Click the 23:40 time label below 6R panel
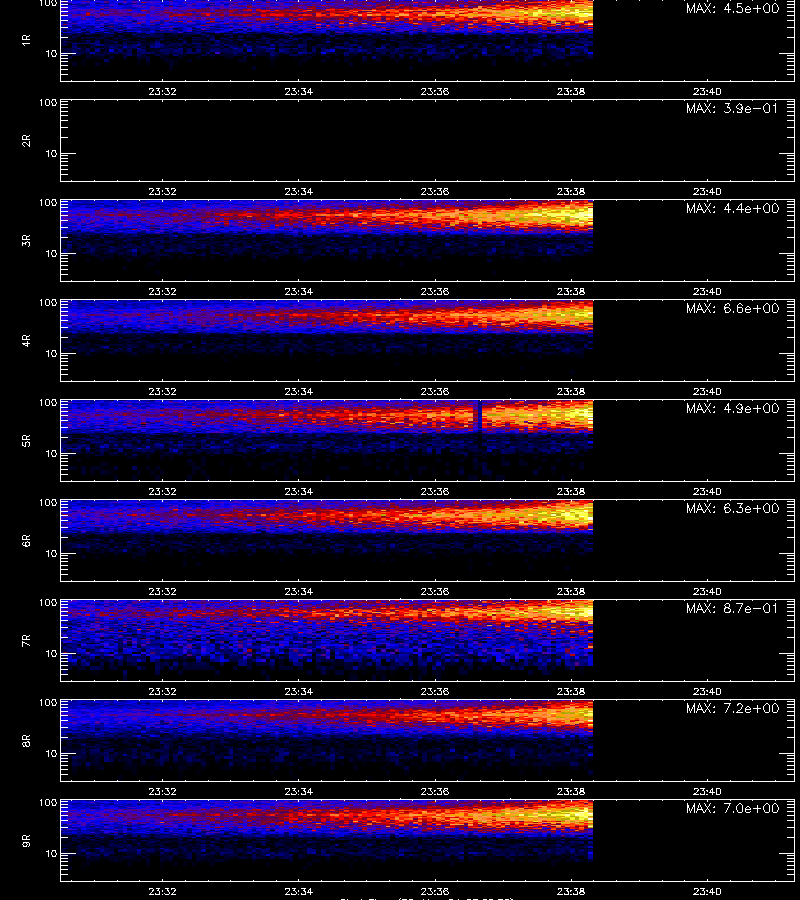 coord(707,591)
